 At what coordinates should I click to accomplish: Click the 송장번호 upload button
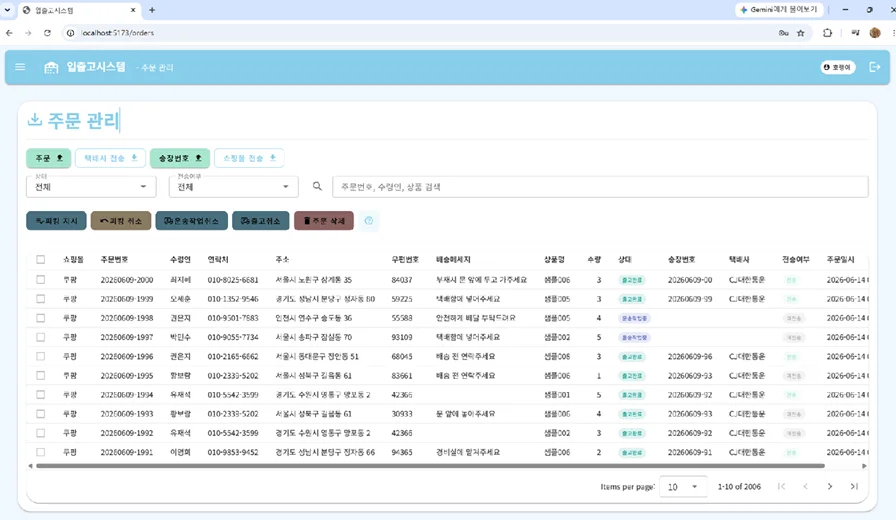[x=180, y=158]
